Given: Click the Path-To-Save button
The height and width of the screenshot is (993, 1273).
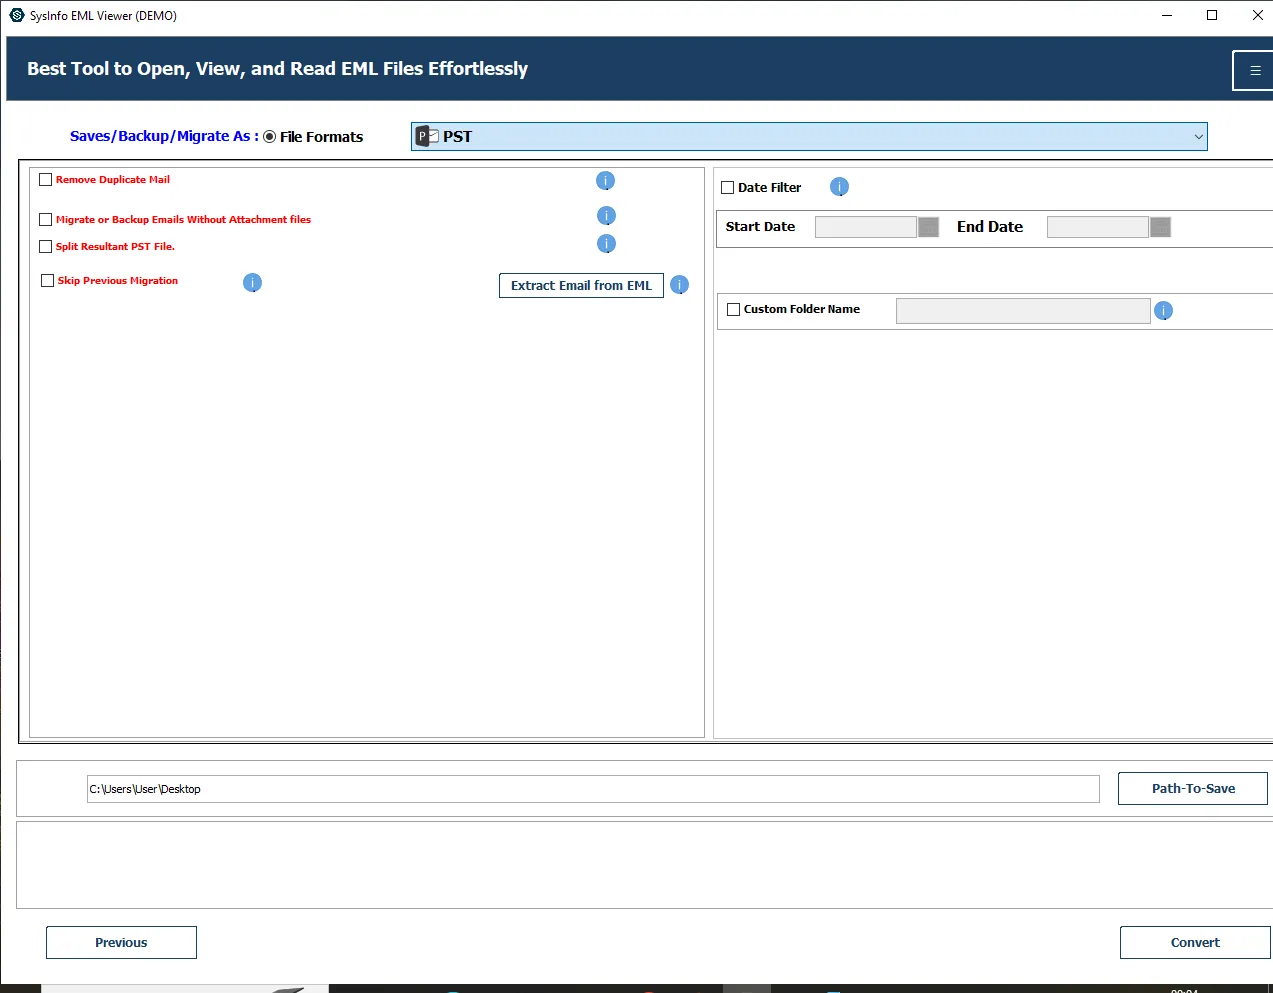Looking at the screenshot, I should pos(1193,788).
